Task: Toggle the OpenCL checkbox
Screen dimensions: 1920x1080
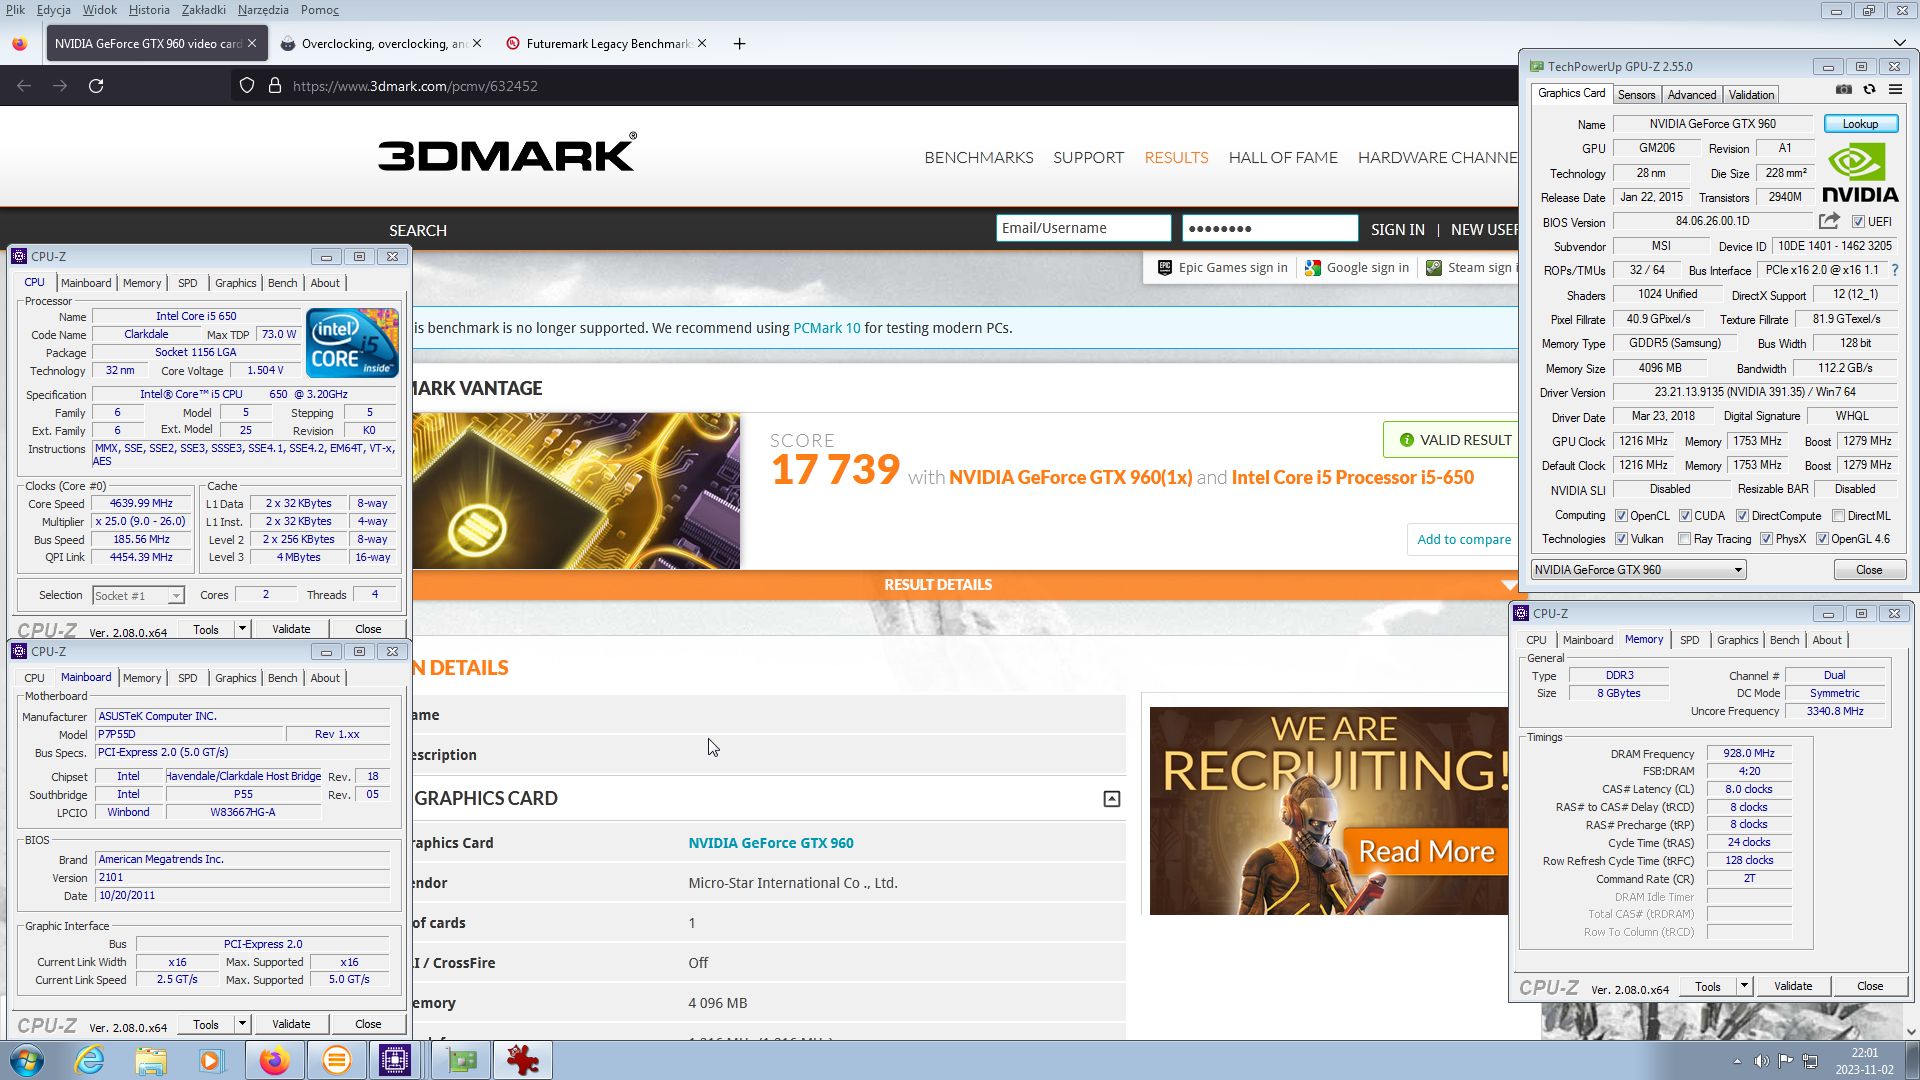Action: pos(1621,516)
